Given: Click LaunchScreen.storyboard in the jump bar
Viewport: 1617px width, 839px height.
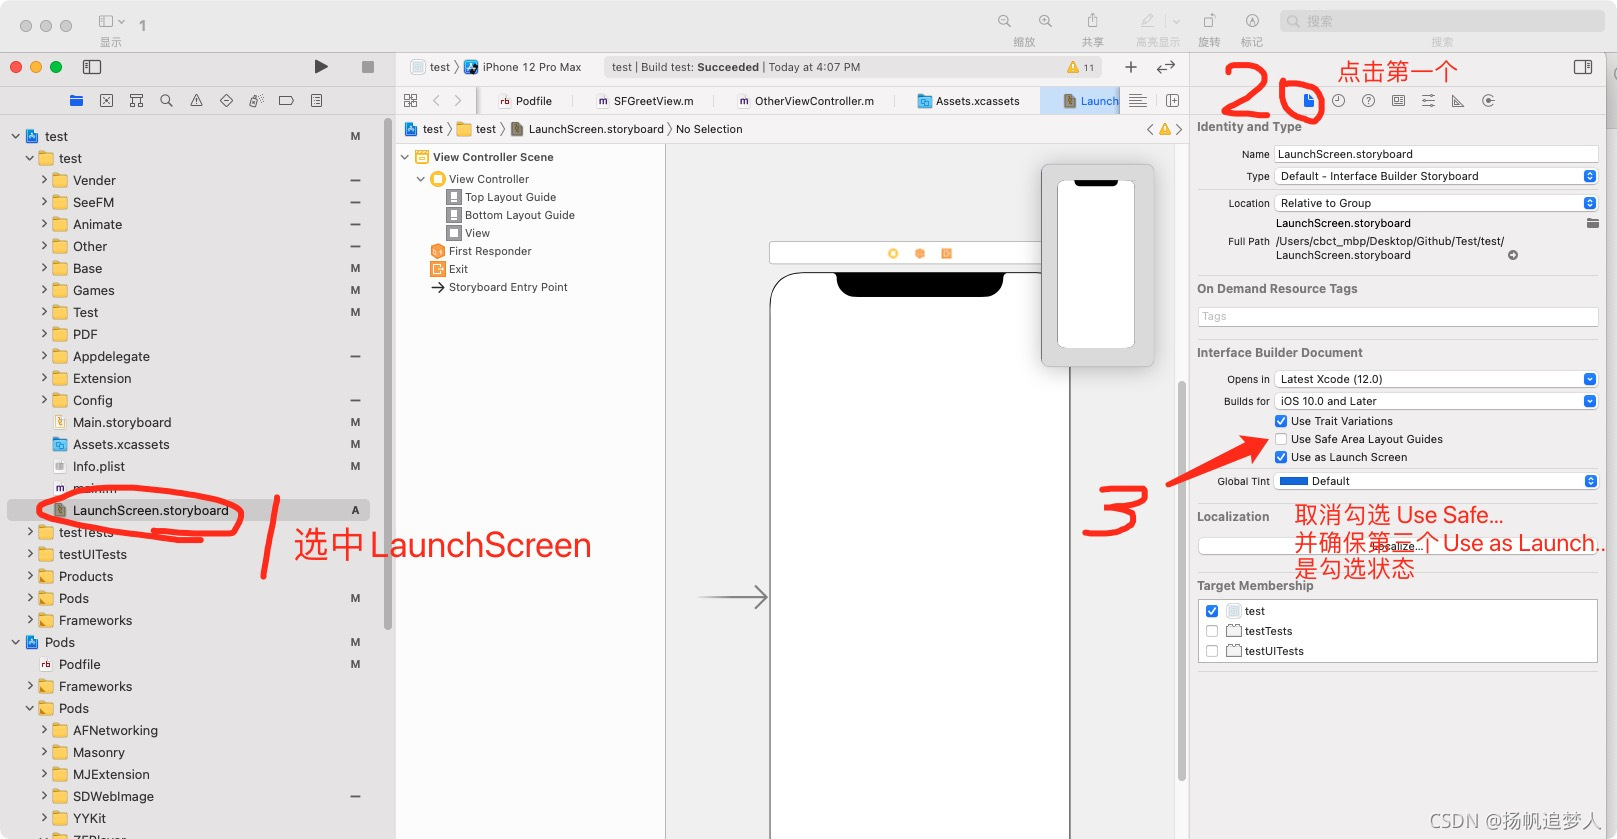Looking at the screenshot, I should (x=588, y=129).
